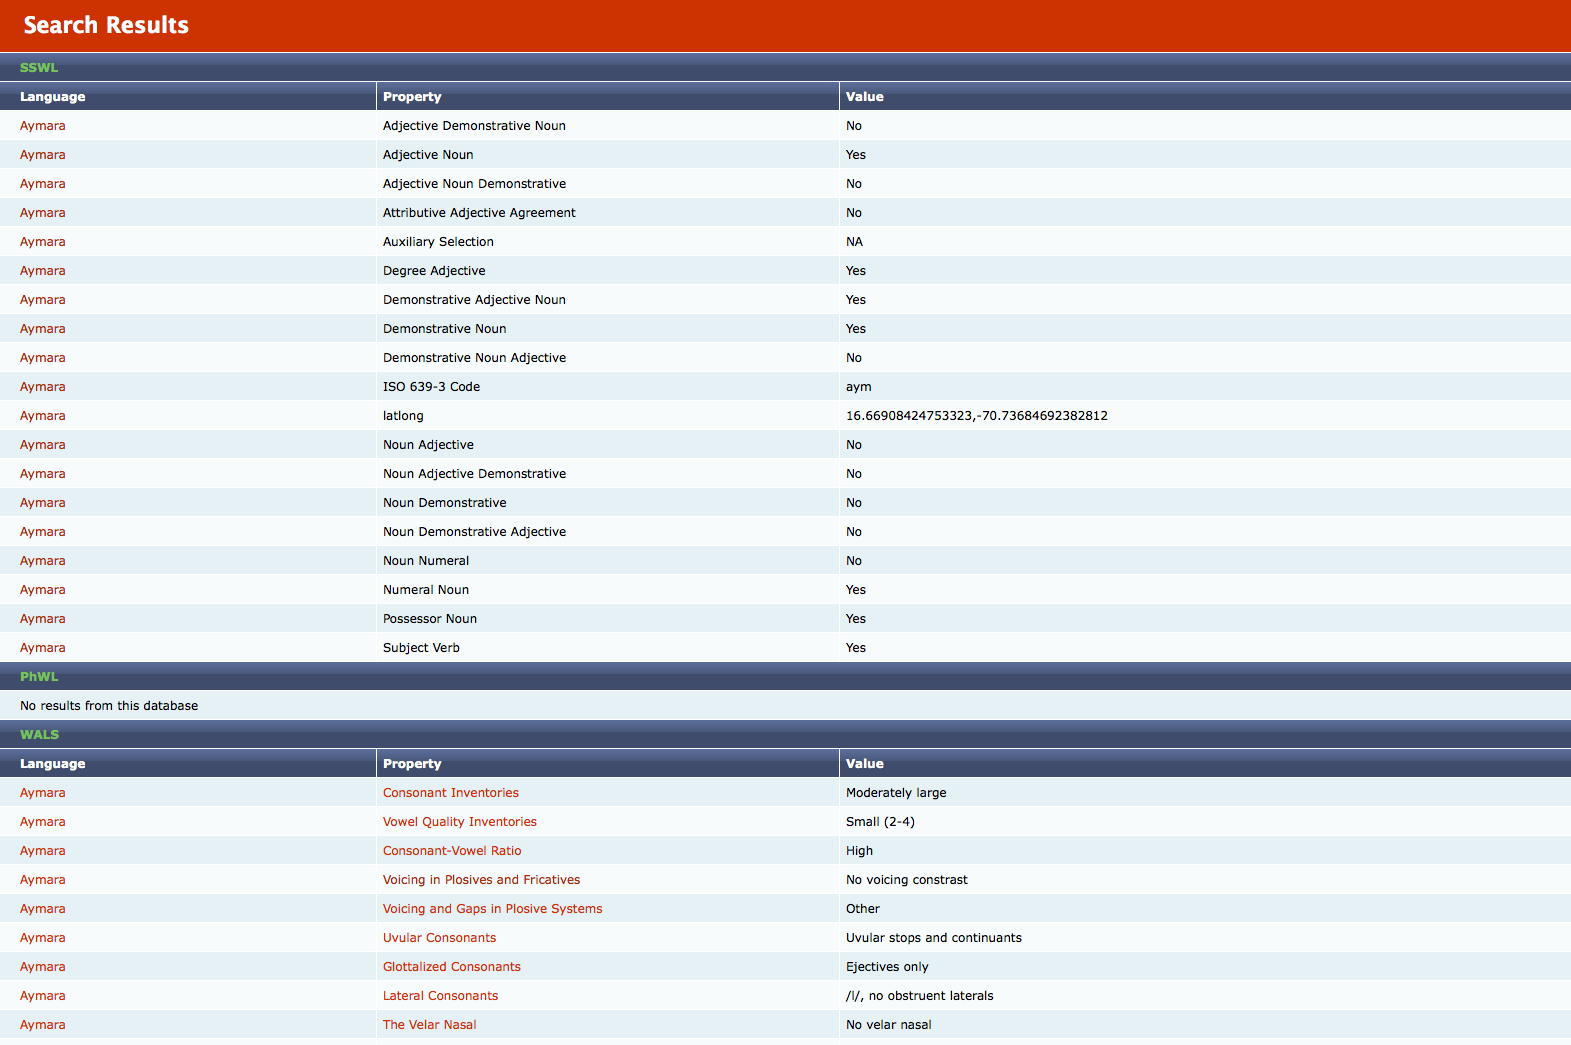Click the Glottalized Consonants link
The image size is (1571, 1045).
point(451,967)
